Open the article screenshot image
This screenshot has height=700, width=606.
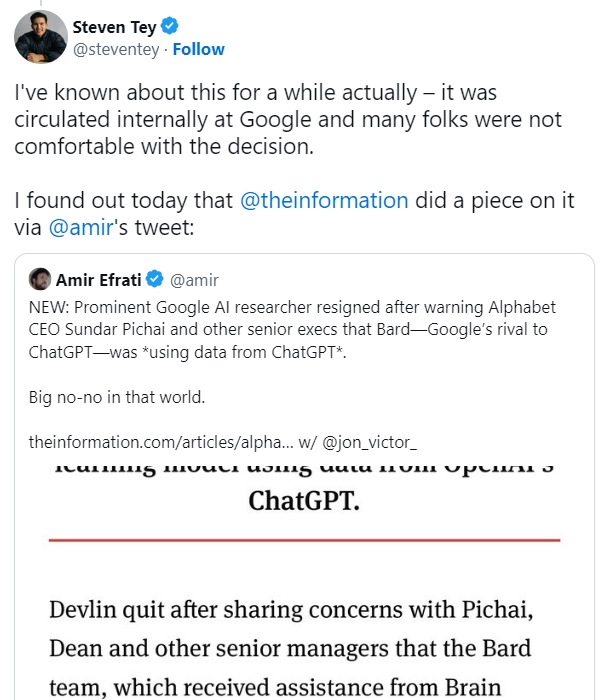tap(303, 580)
